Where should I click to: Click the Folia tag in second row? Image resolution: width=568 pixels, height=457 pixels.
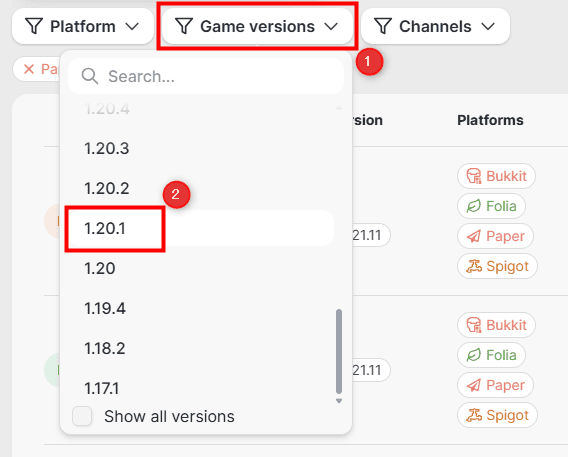491,355
